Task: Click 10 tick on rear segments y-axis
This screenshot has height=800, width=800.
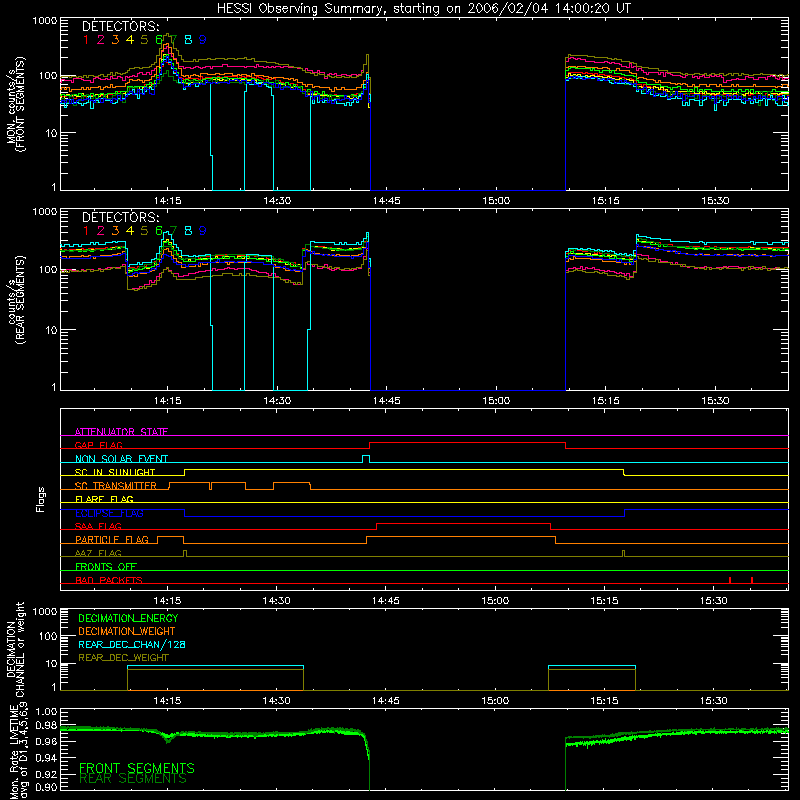Action: (x=51, y=330)
